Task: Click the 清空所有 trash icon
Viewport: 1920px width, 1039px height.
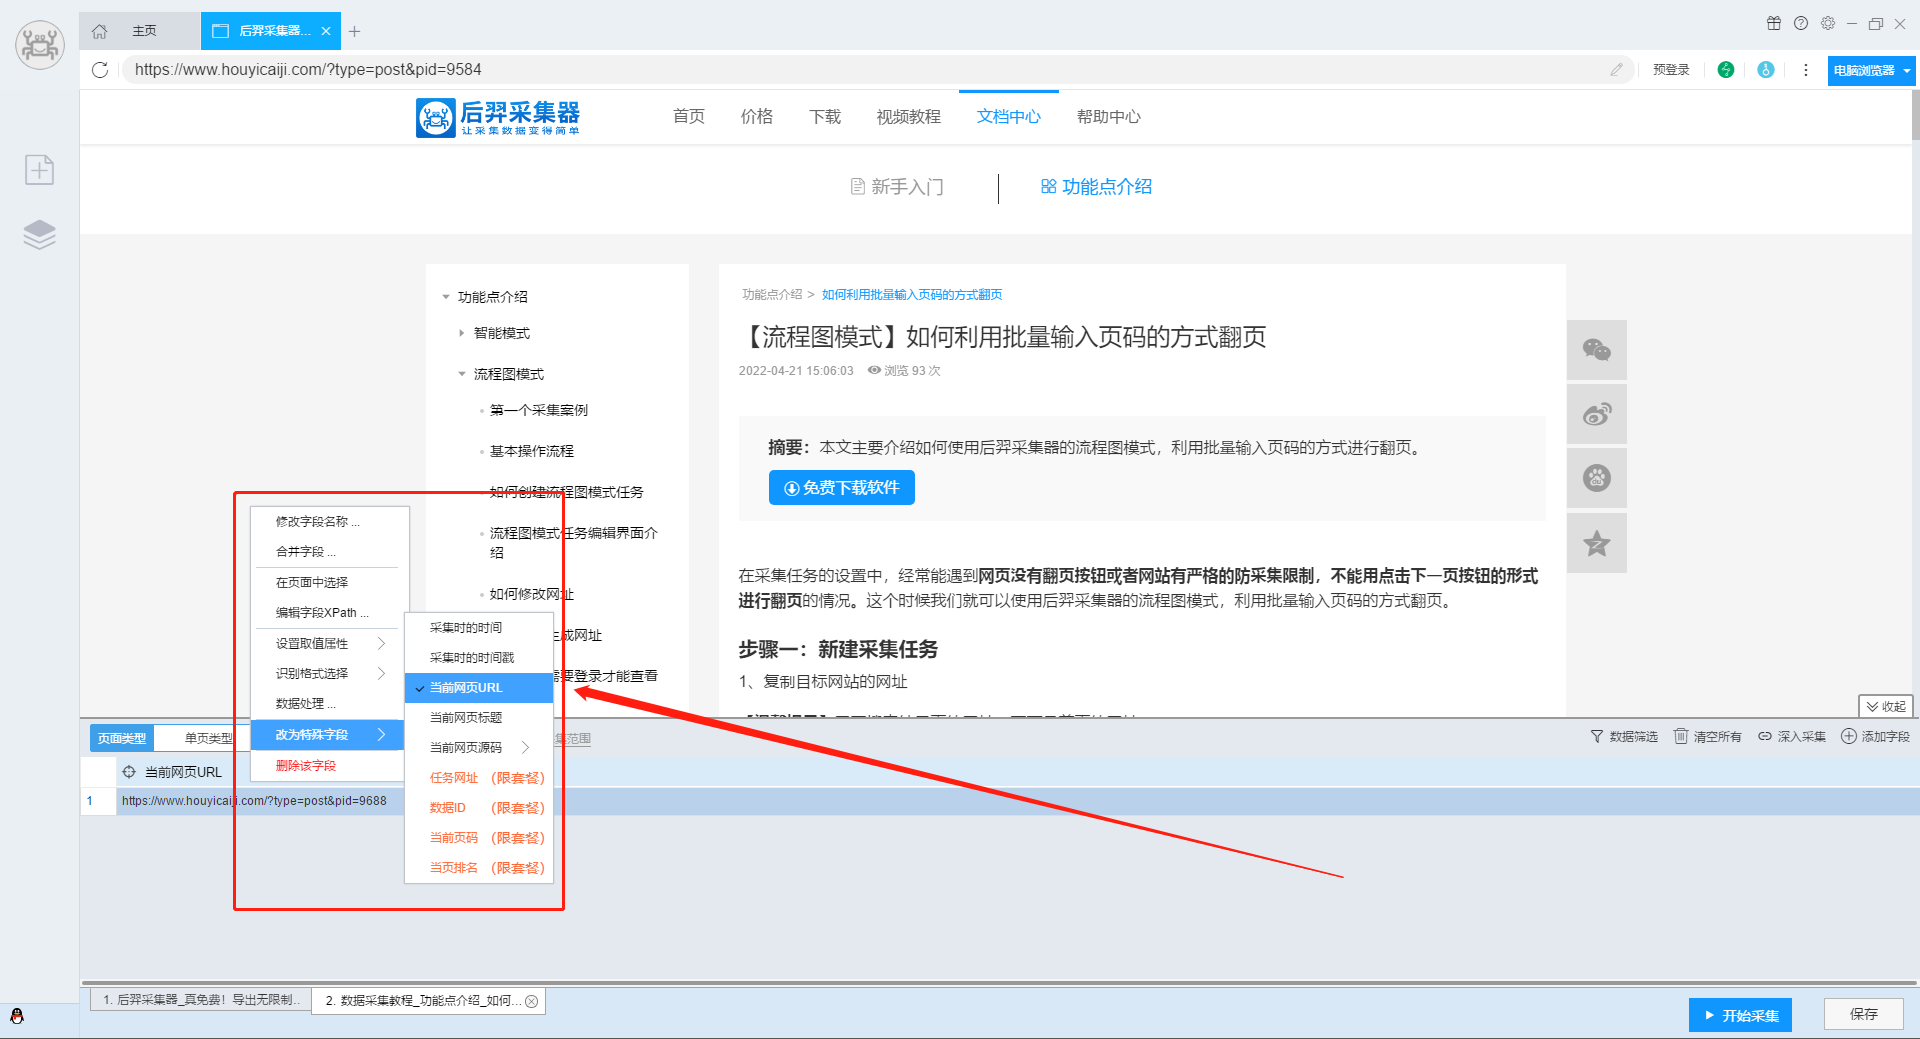Action: pos(1681,736)
